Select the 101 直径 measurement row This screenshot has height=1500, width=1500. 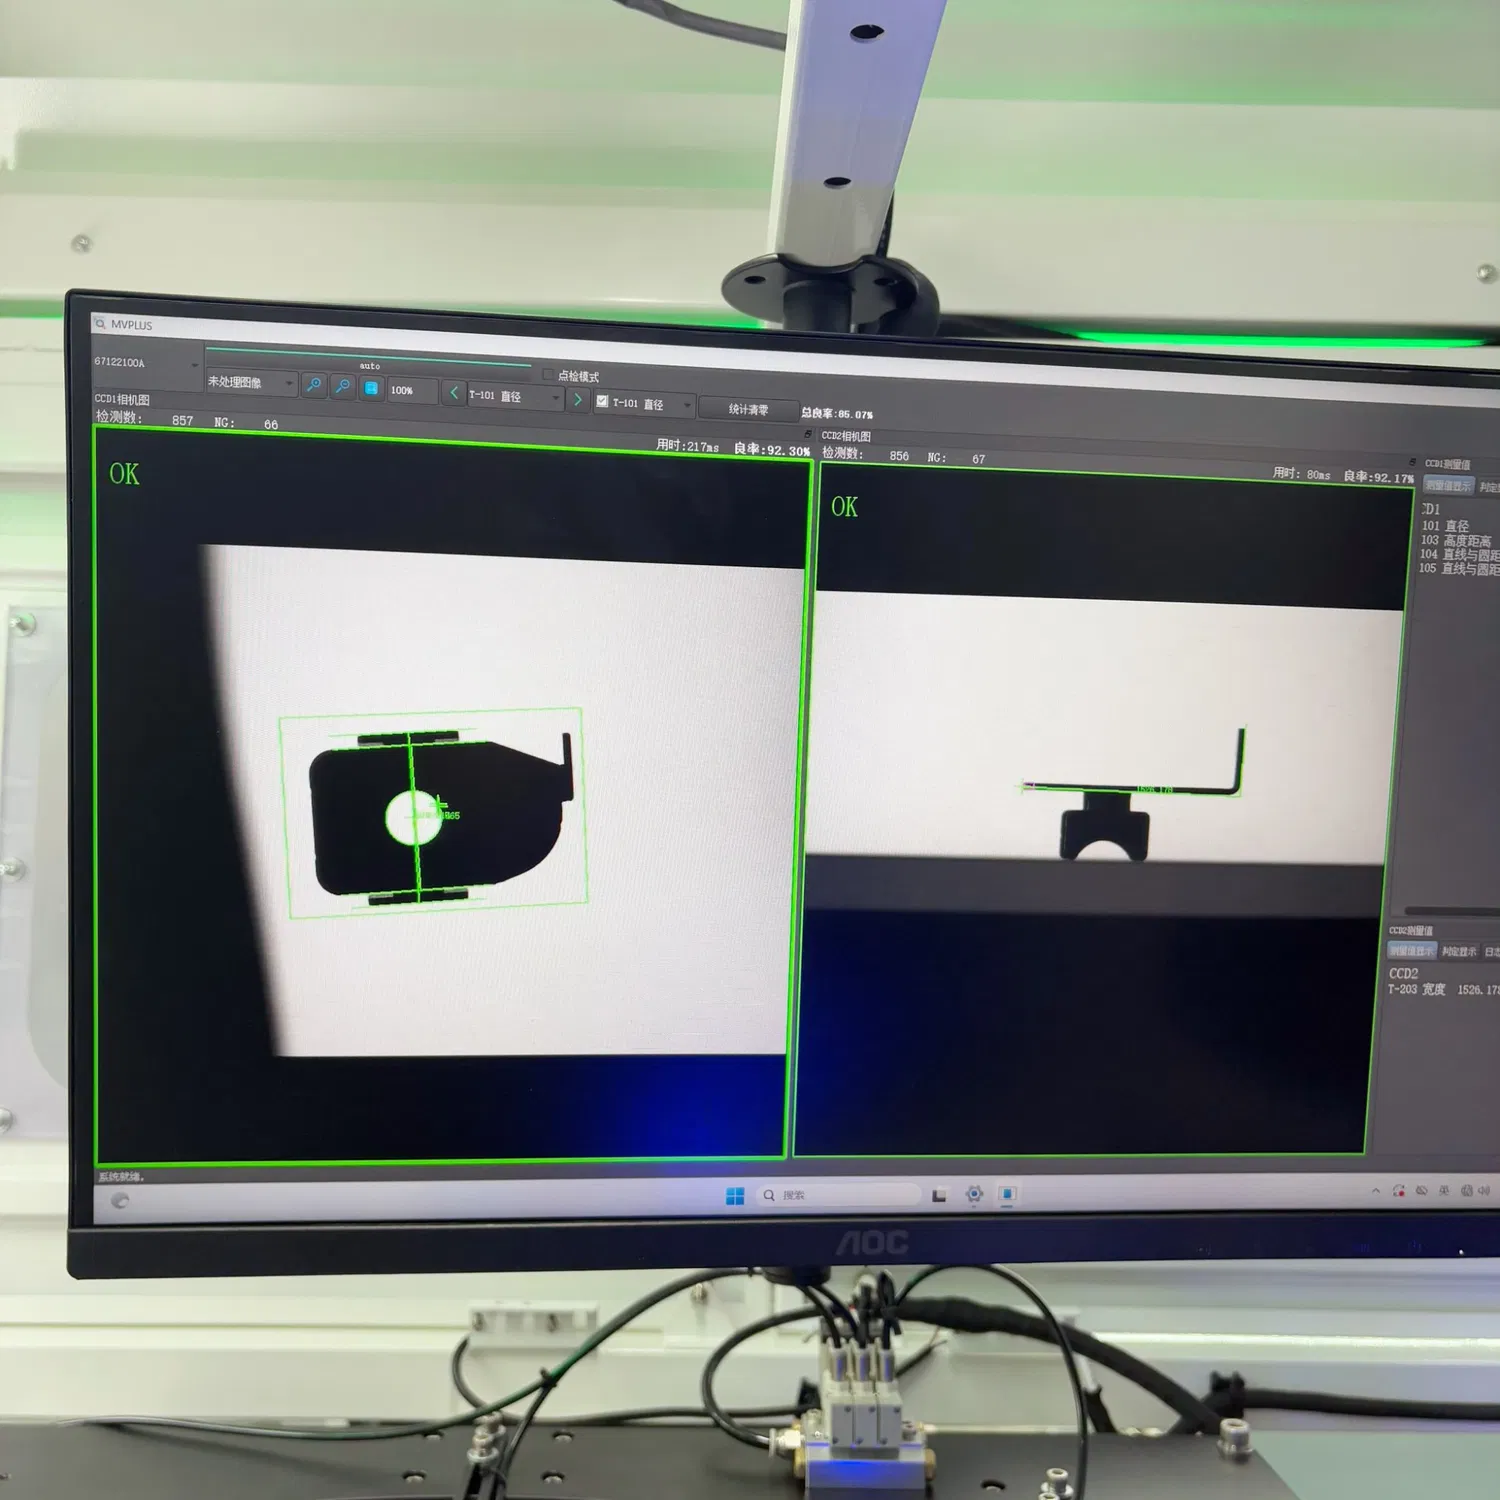1446,526
